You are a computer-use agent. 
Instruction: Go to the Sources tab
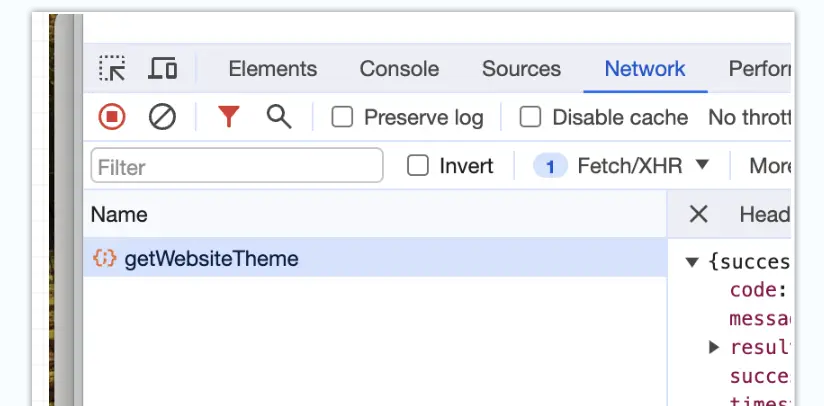point(521,69)
